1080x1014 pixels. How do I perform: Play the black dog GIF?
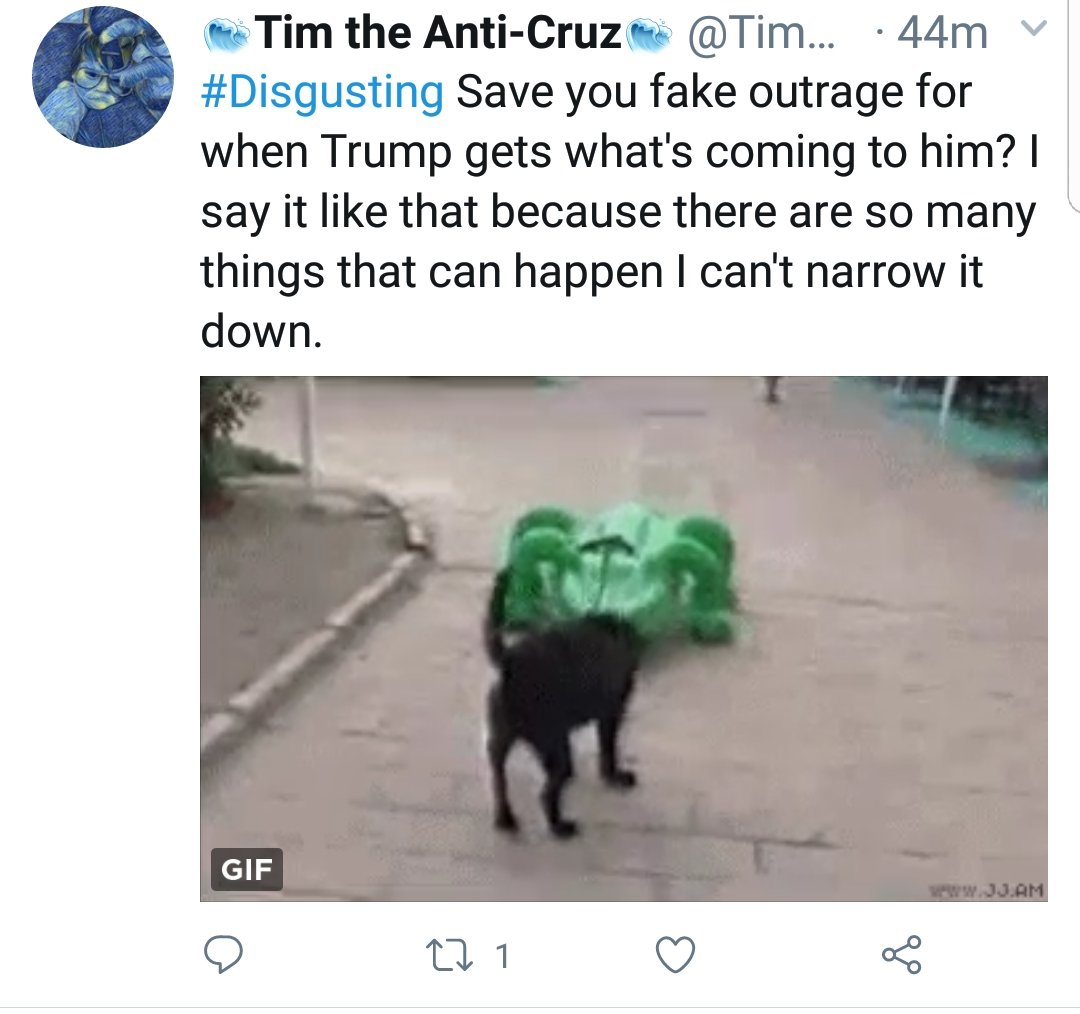pos(623,638)
